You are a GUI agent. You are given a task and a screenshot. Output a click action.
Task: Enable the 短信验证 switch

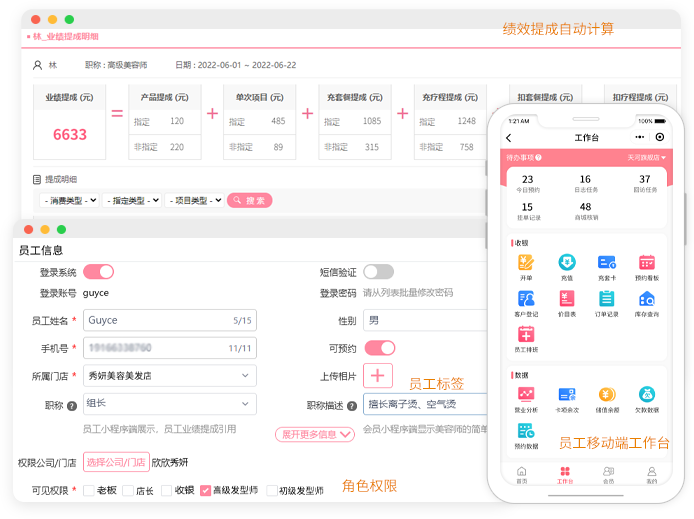click(x=378, y=272)
